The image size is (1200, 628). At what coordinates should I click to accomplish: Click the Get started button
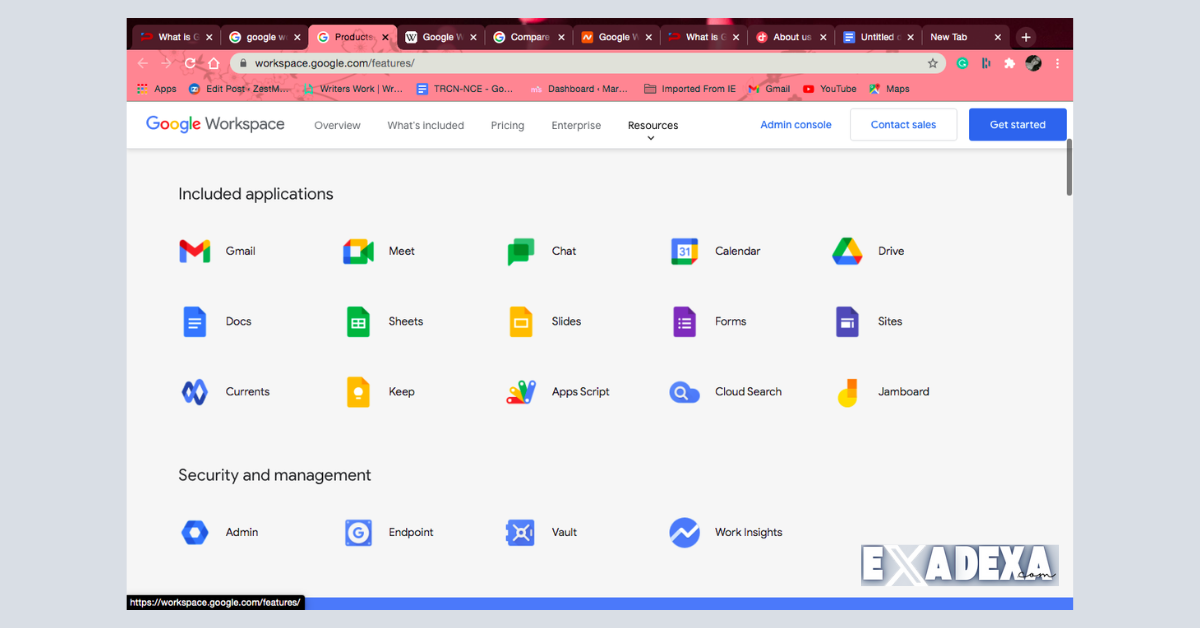coord(1017,124)
